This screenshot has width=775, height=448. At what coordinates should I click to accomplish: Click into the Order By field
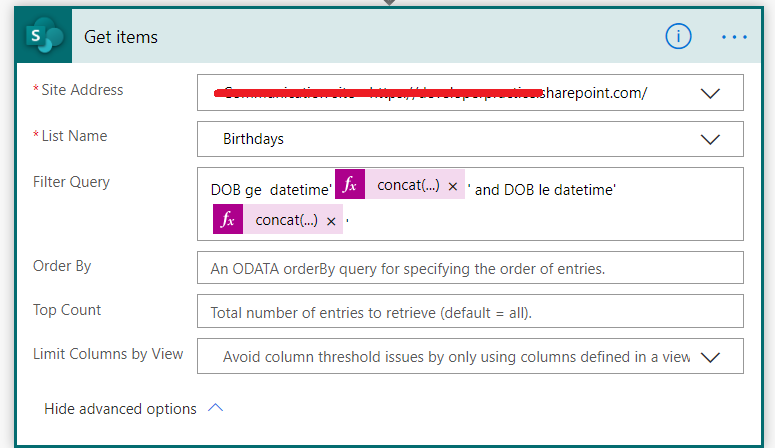click(470, 268)
